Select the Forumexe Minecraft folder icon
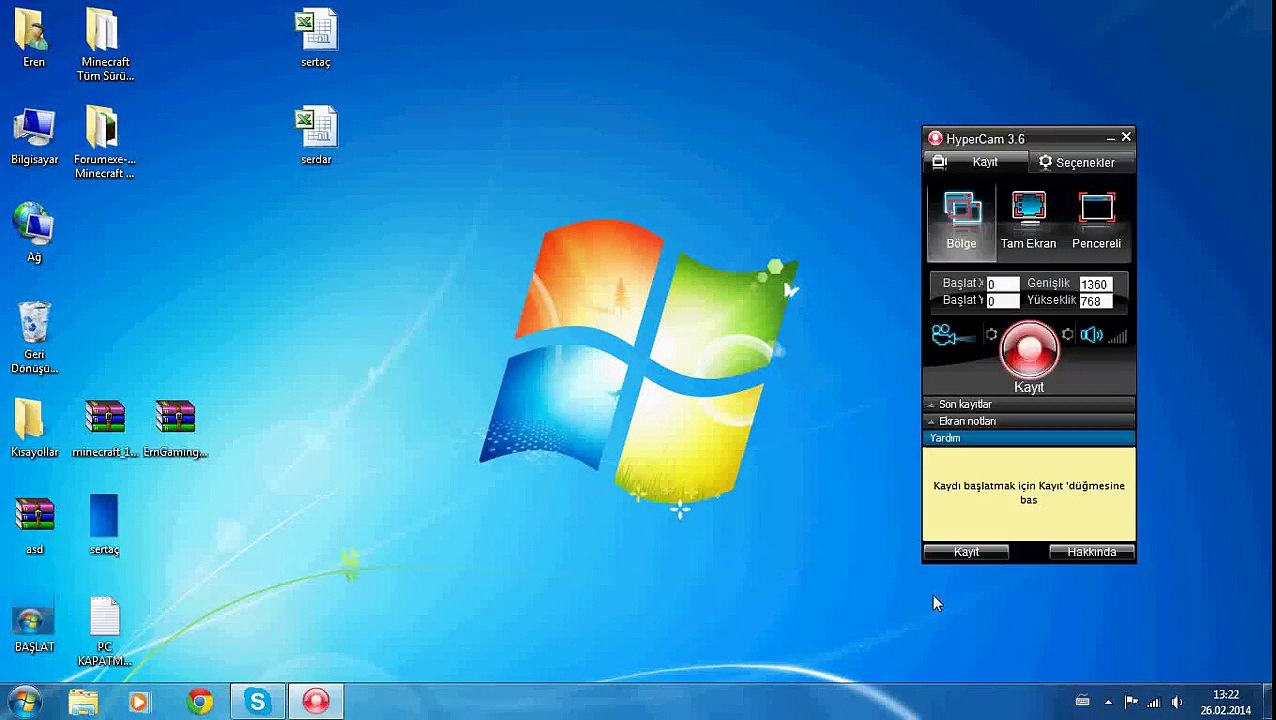1276x720 pixels. point(105,142)
